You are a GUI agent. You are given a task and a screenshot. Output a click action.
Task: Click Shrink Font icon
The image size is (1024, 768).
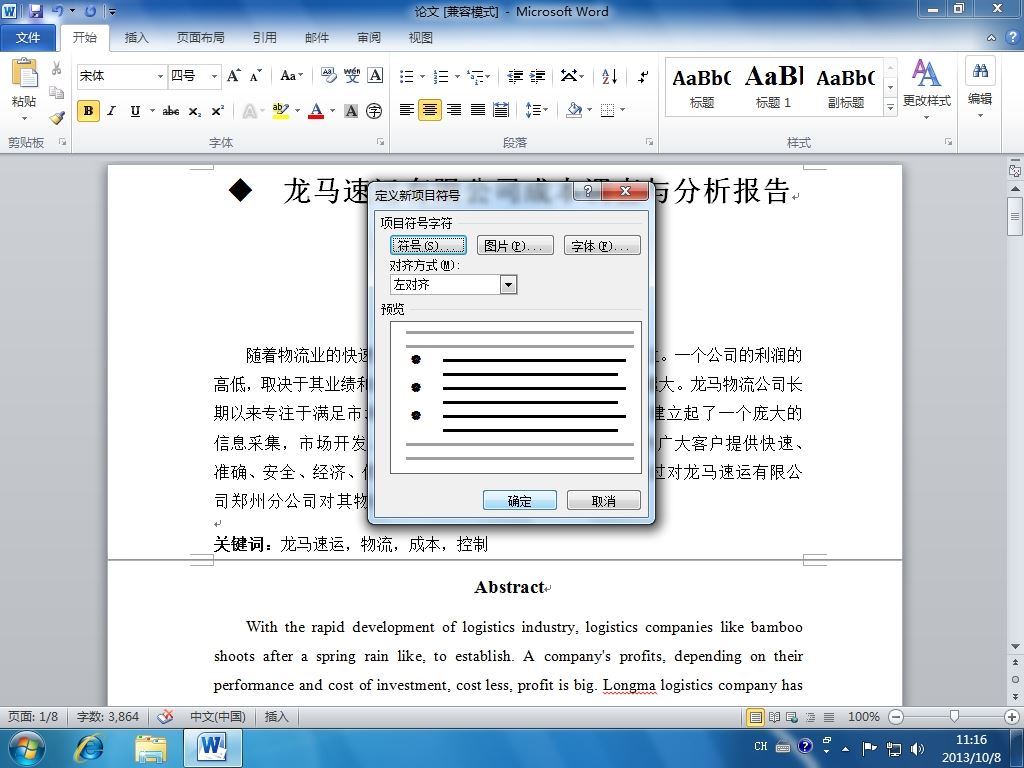coord(255,76)
